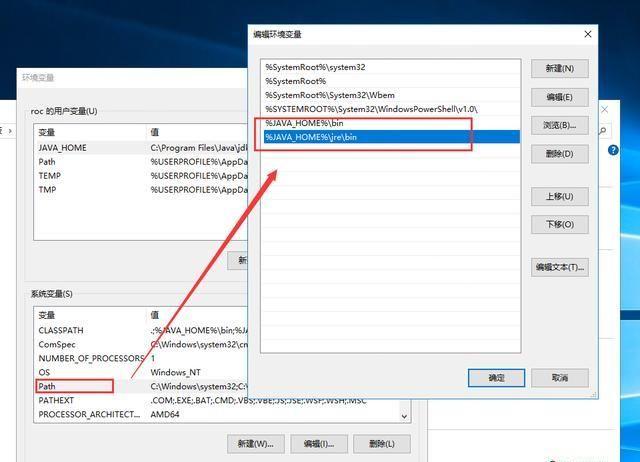The width and height of the screenshot is (640, 462).
Task: Confirm with the 确定 button
Action: pyautogui.click(x=496, y=378)
